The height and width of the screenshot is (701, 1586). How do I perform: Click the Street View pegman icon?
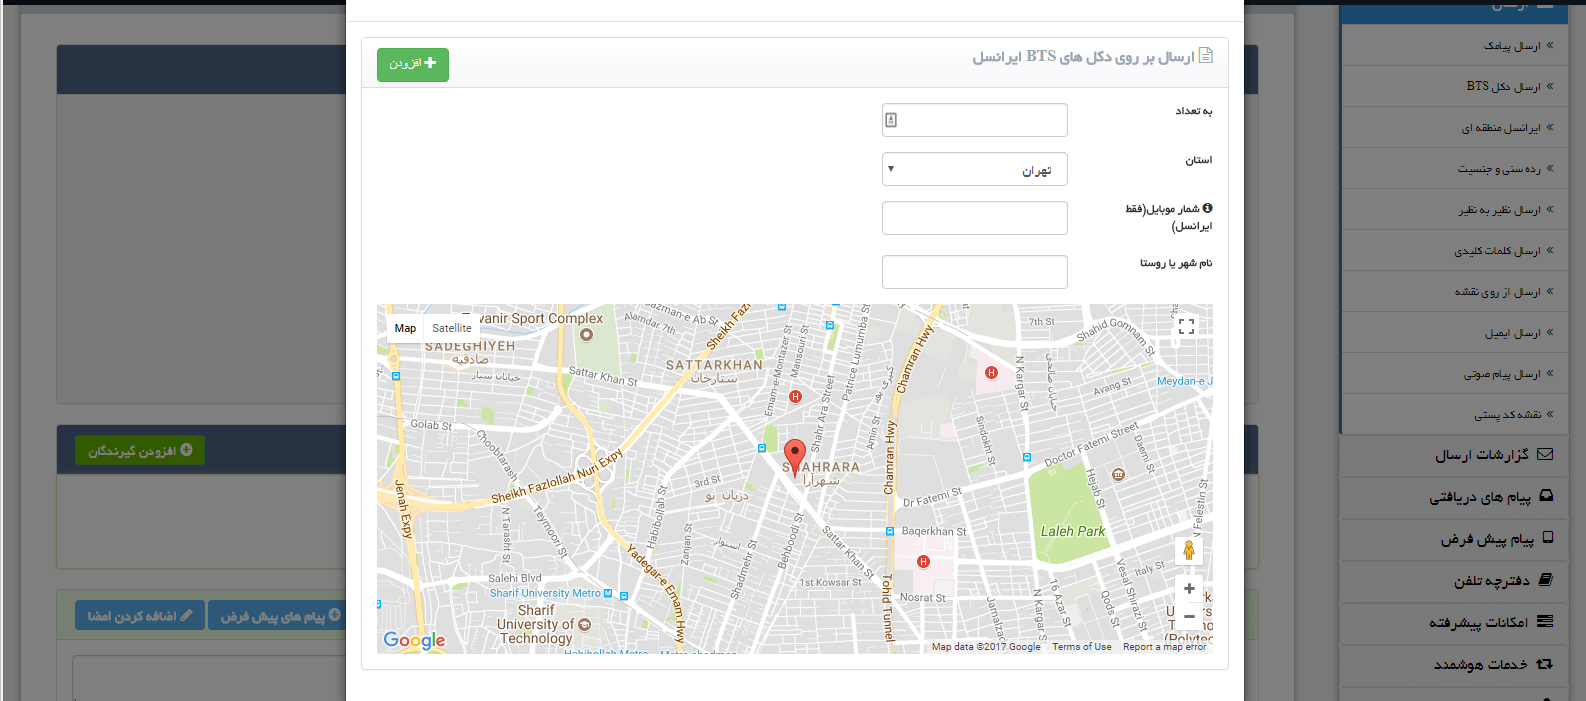[1189, 550]
